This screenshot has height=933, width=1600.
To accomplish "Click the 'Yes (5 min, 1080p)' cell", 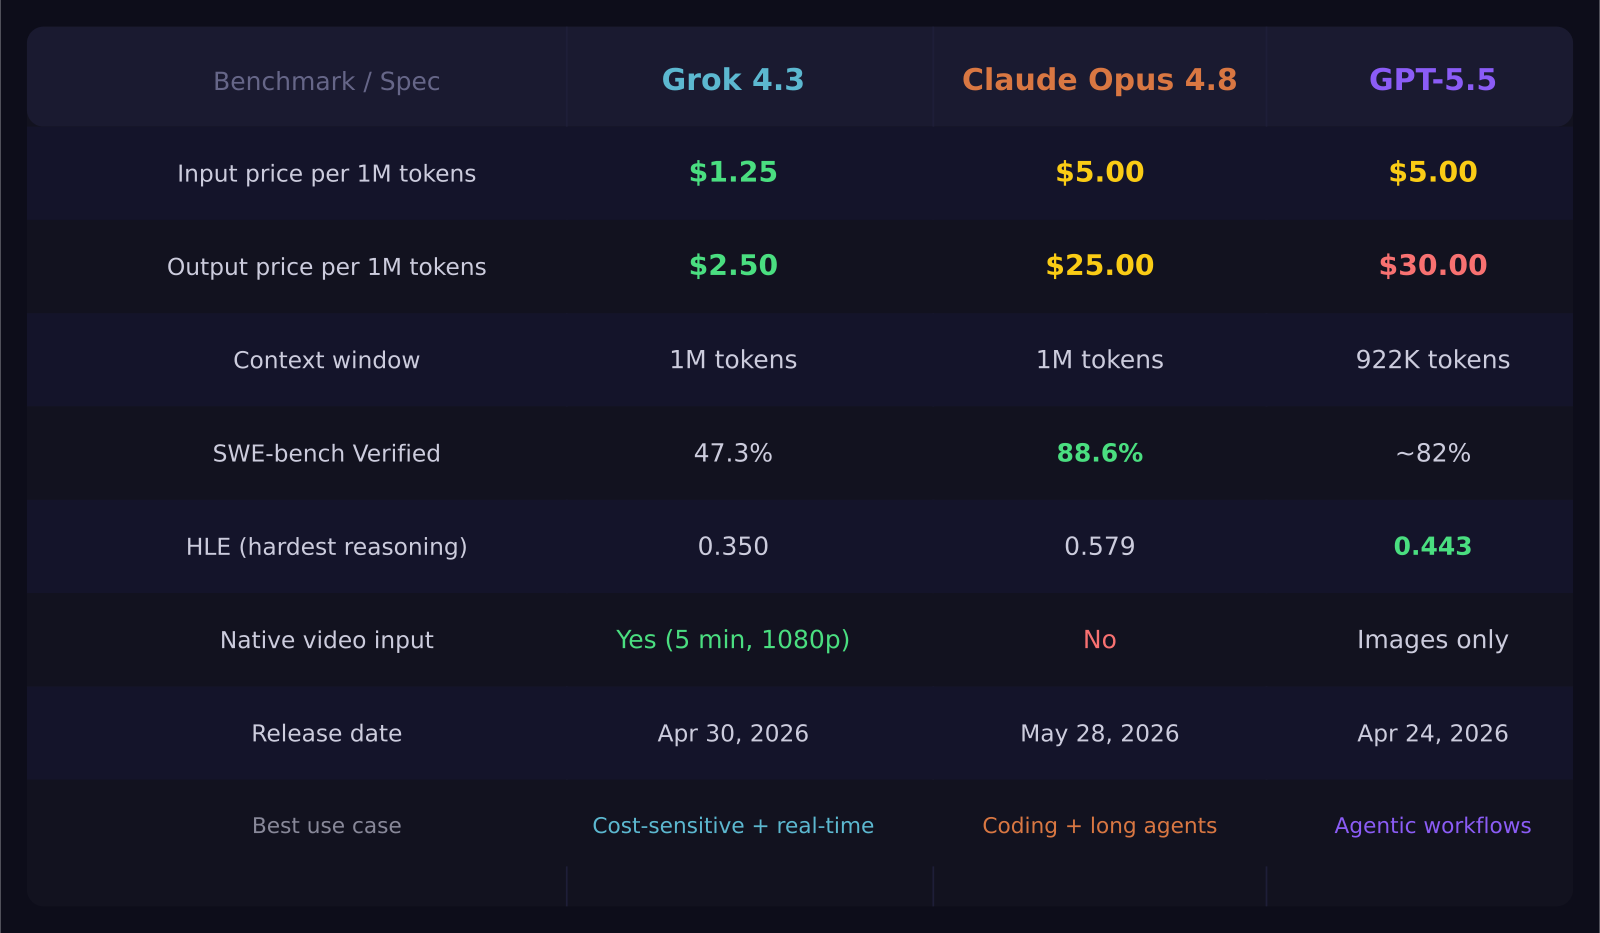I will [x=733, y=640].
